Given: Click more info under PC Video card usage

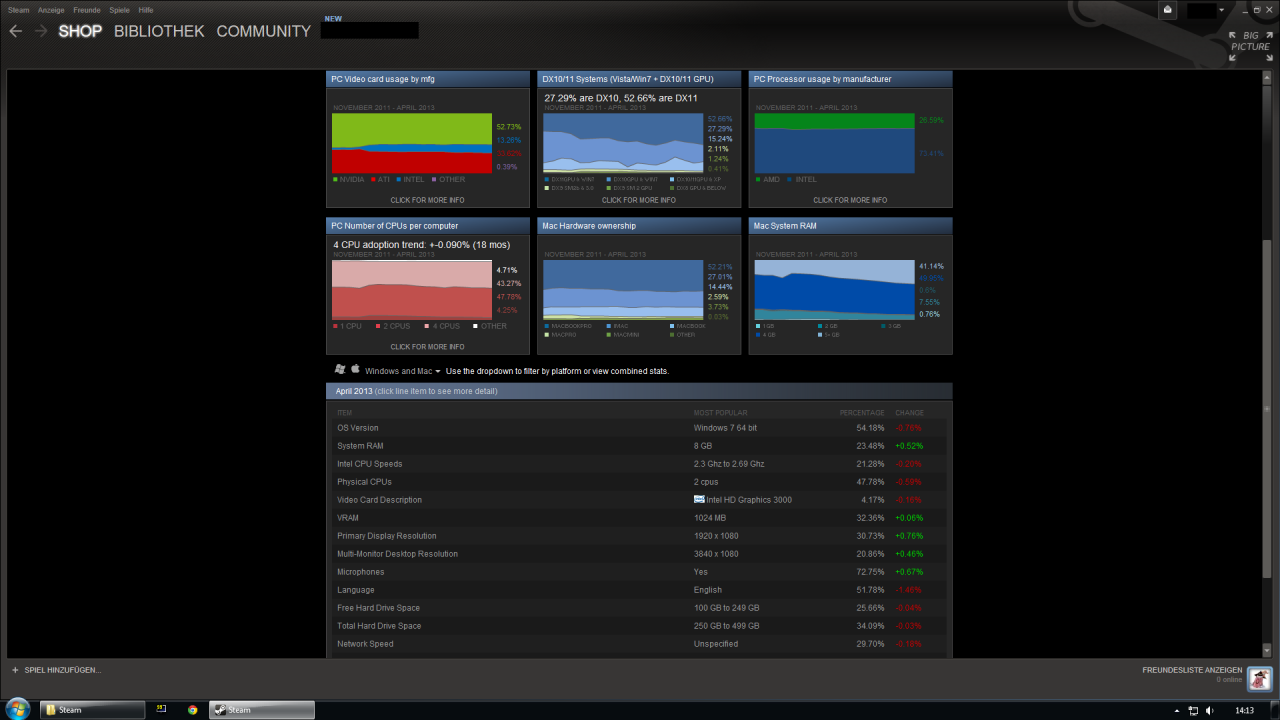Looking at the screenshot, I should (427, 200).
